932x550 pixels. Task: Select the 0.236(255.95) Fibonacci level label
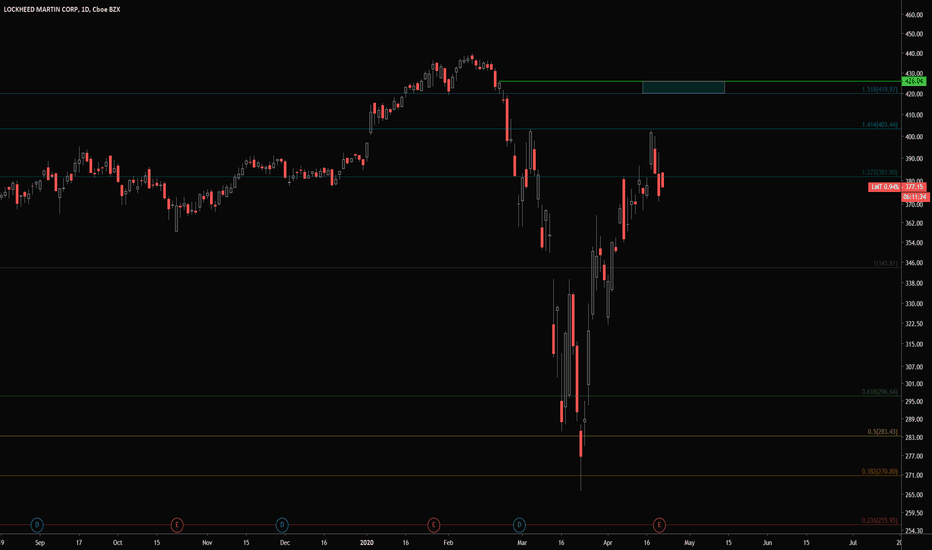click(880, 520)
